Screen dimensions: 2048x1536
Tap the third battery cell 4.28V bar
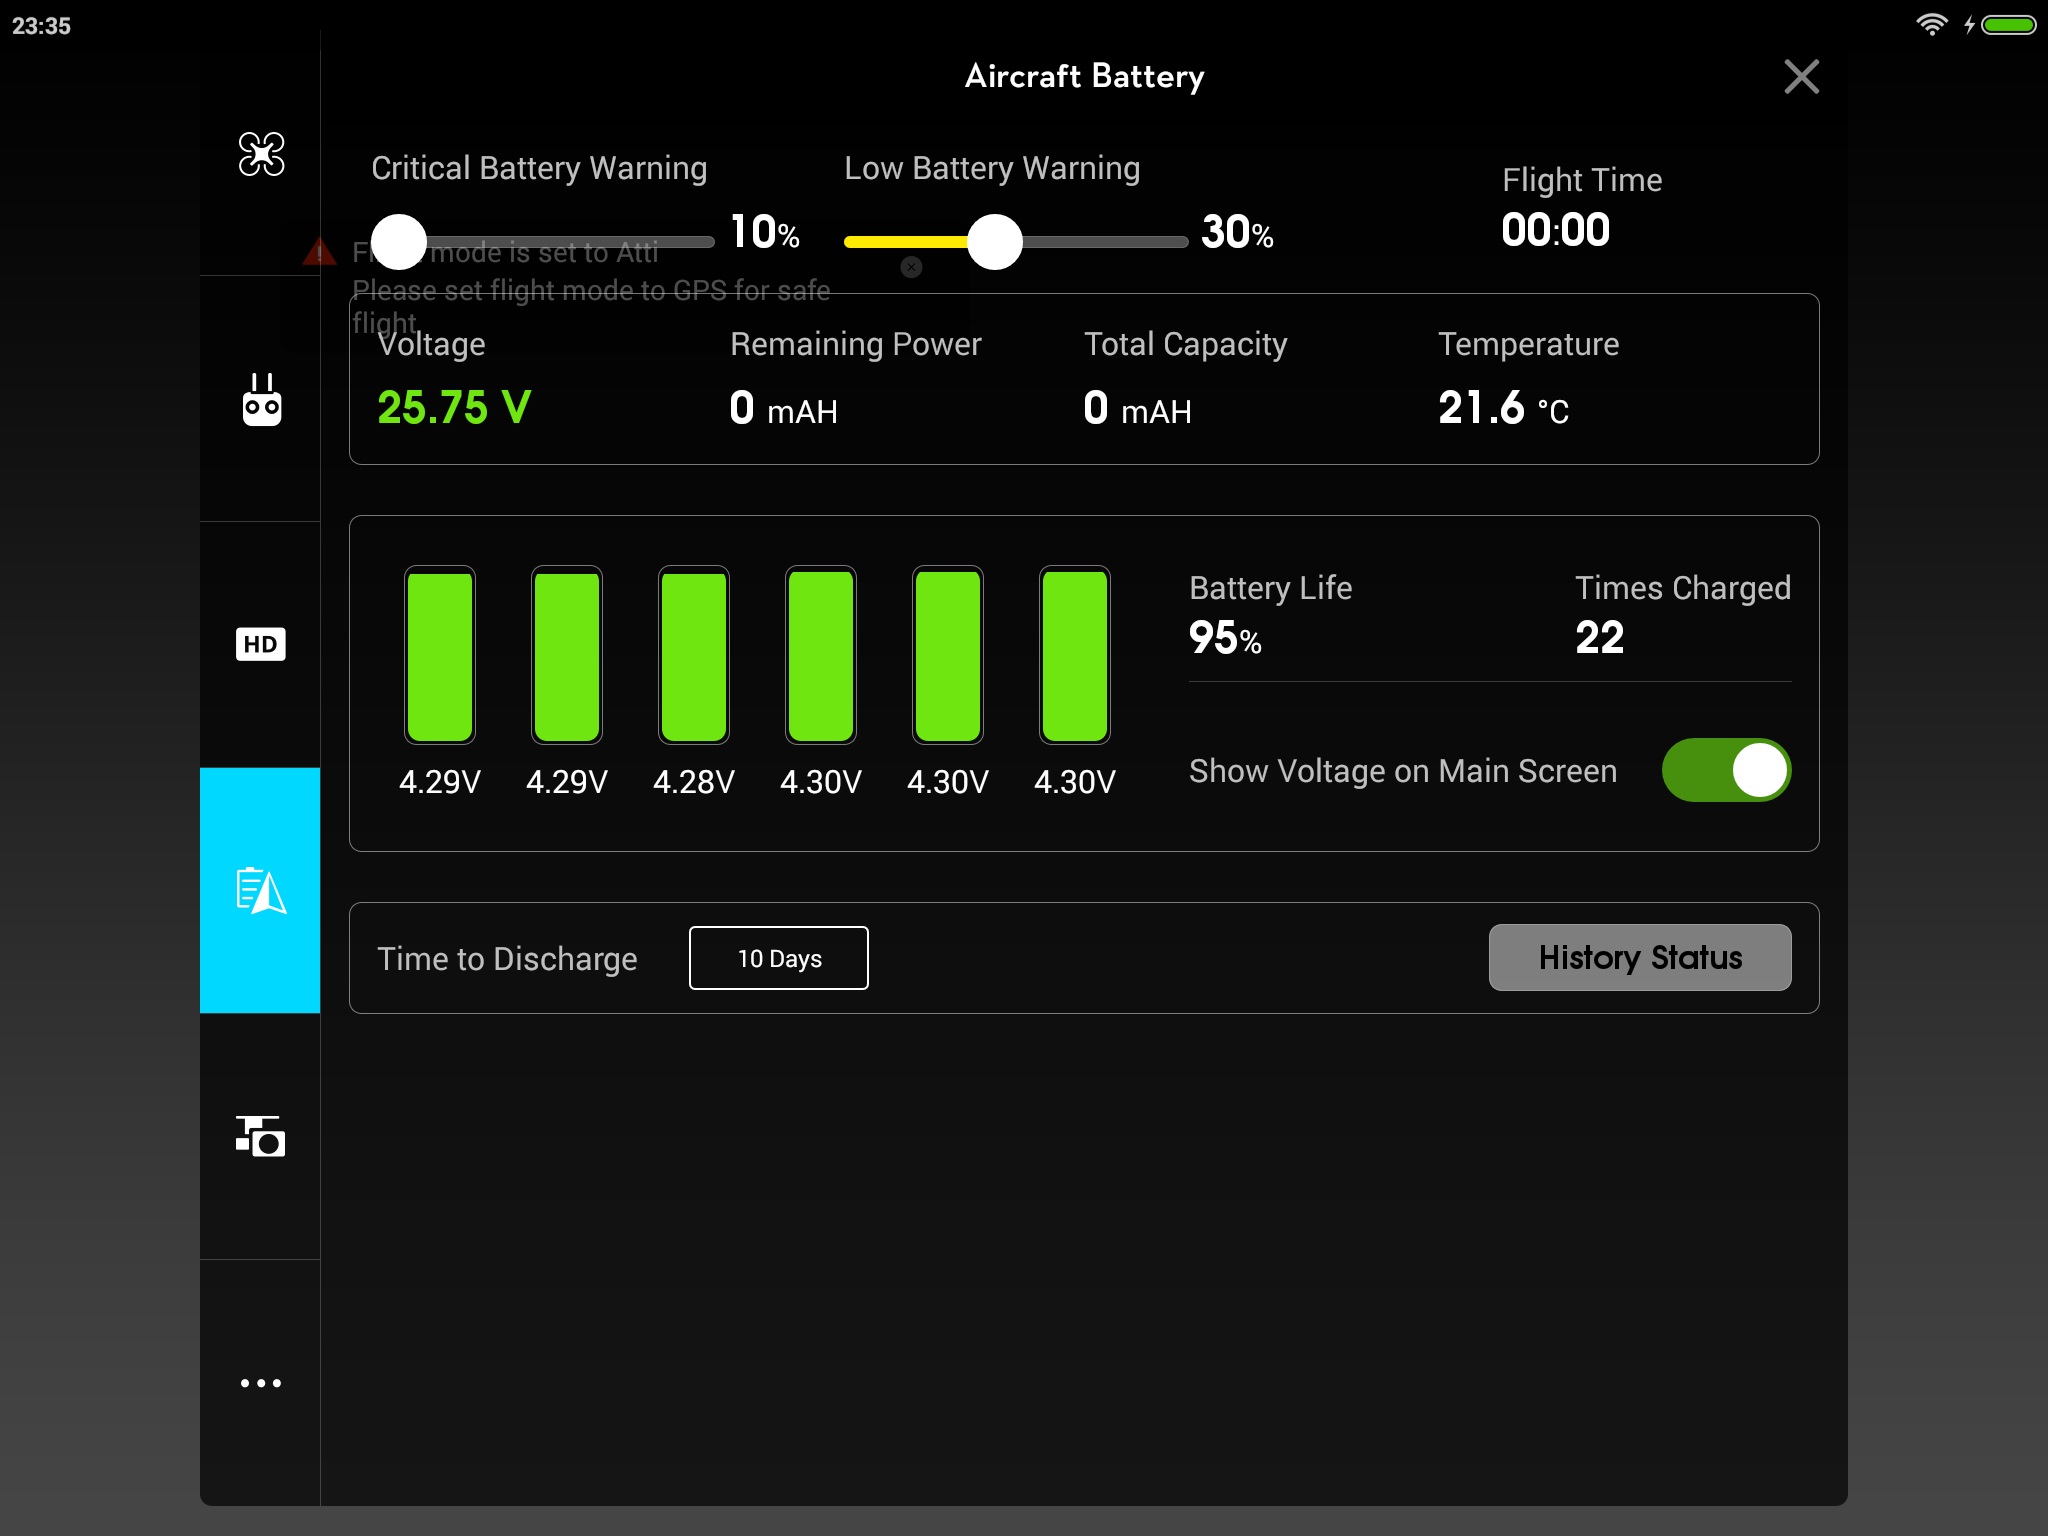tap(694, 655)
